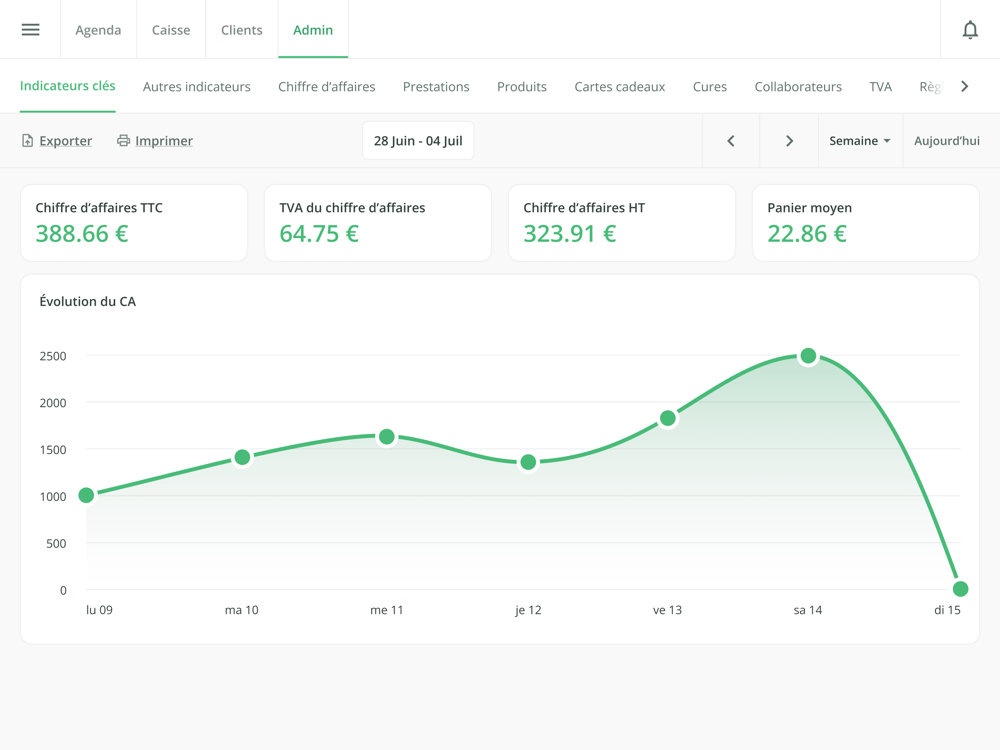Jump to Aujourd'hui

click(946, 141)
